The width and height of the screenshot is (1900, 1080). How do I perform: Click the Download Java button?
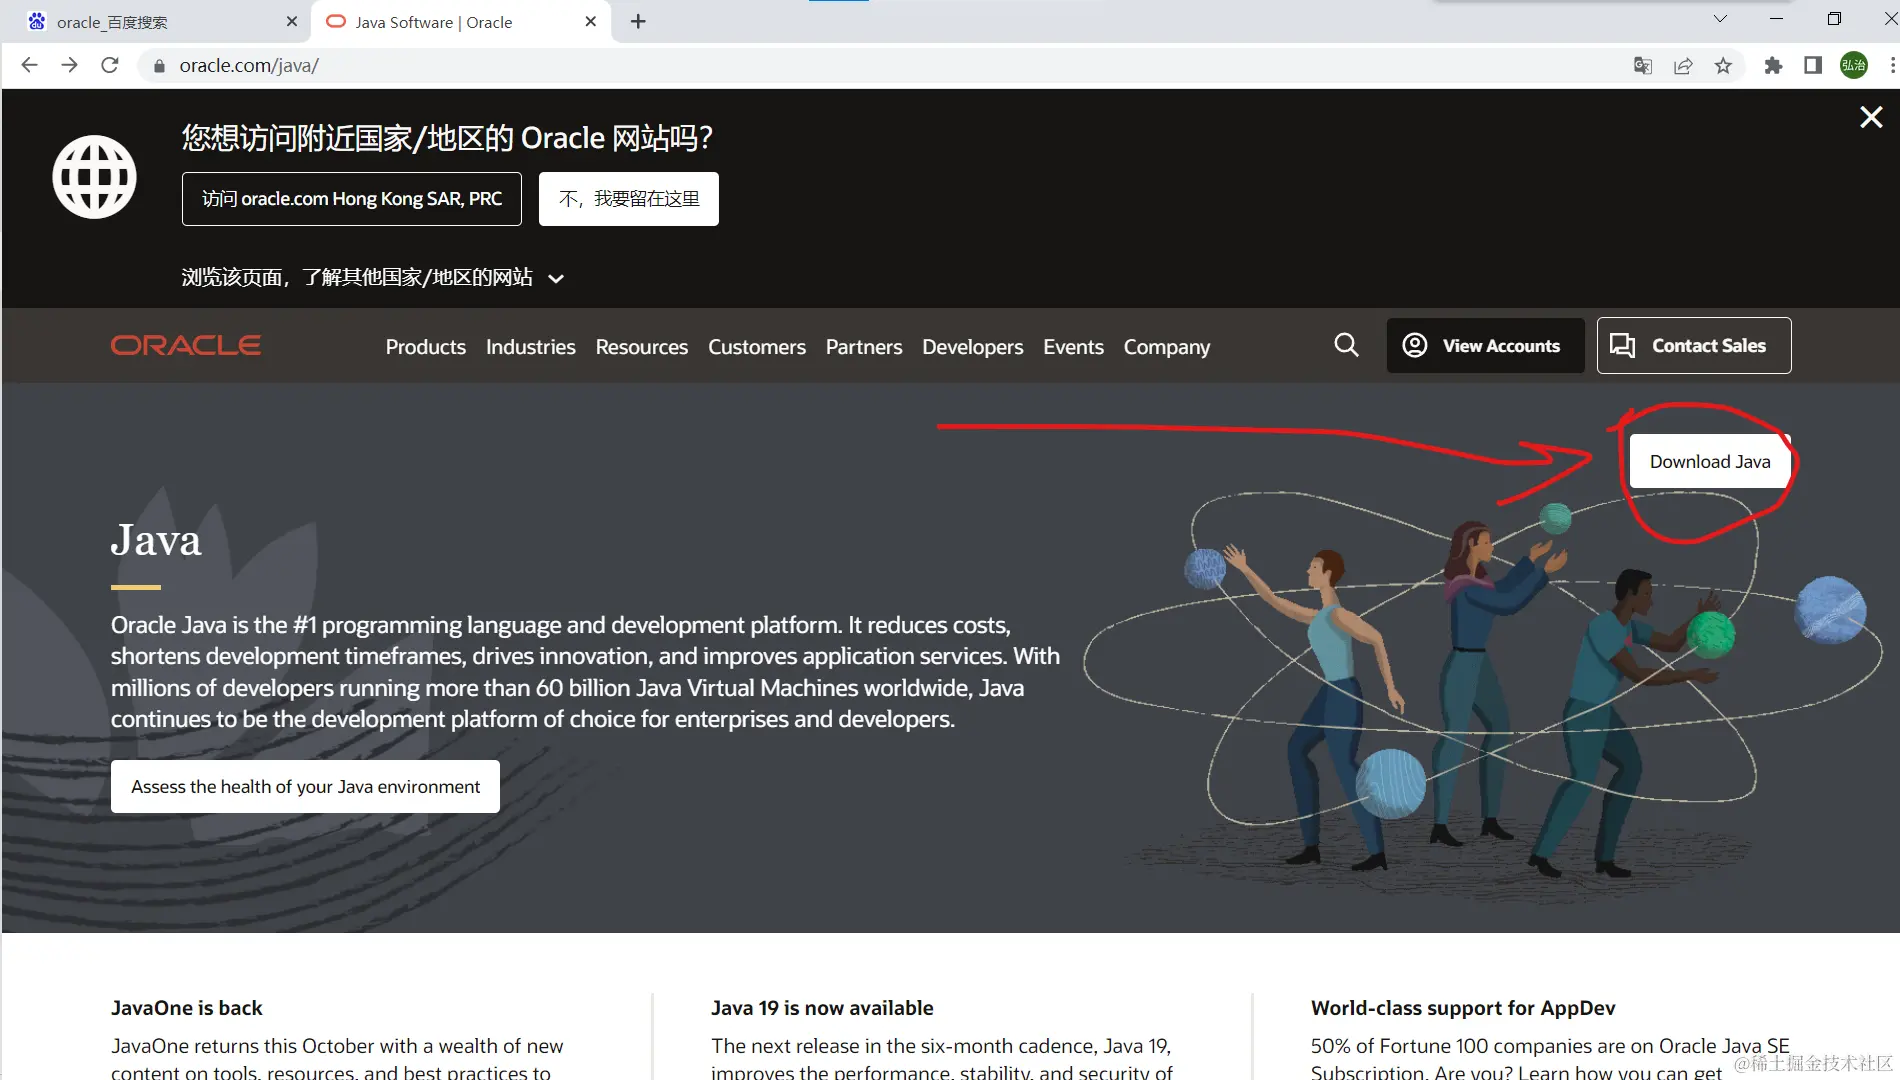click(x=1710, y=462)
